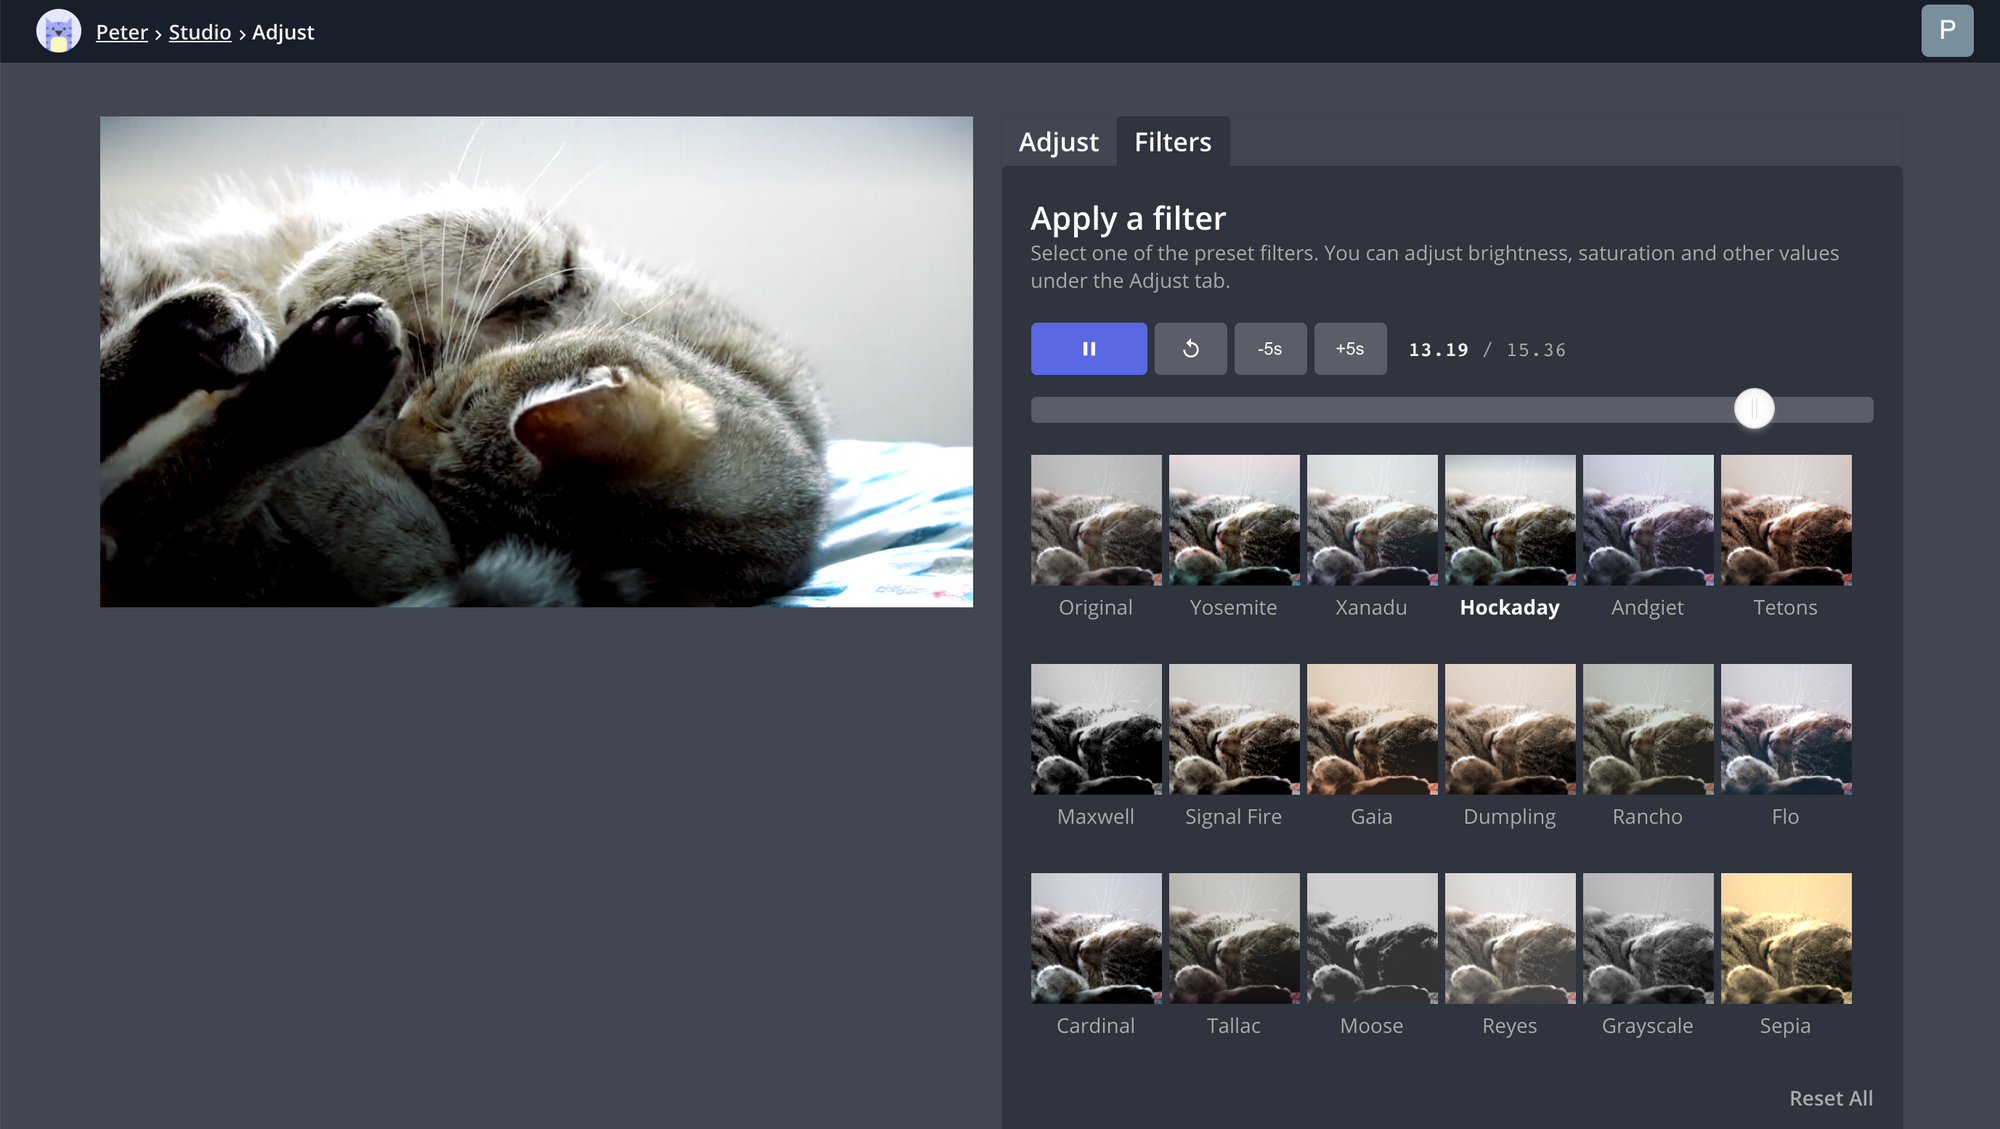Select the Filters tab
This screenshot has height=1129, width=2000.
[x=1172, y=142]
